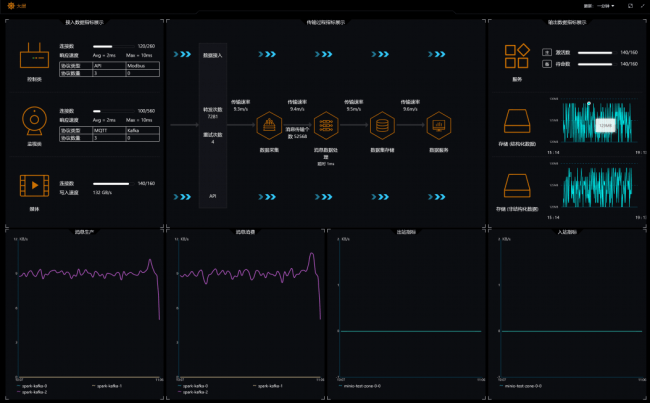Image resolution: width=650 pixels, height=403 pixels.
Task: Toggle spark-kafka-1 legend in left Kafka chart
Action: [107, 386]
